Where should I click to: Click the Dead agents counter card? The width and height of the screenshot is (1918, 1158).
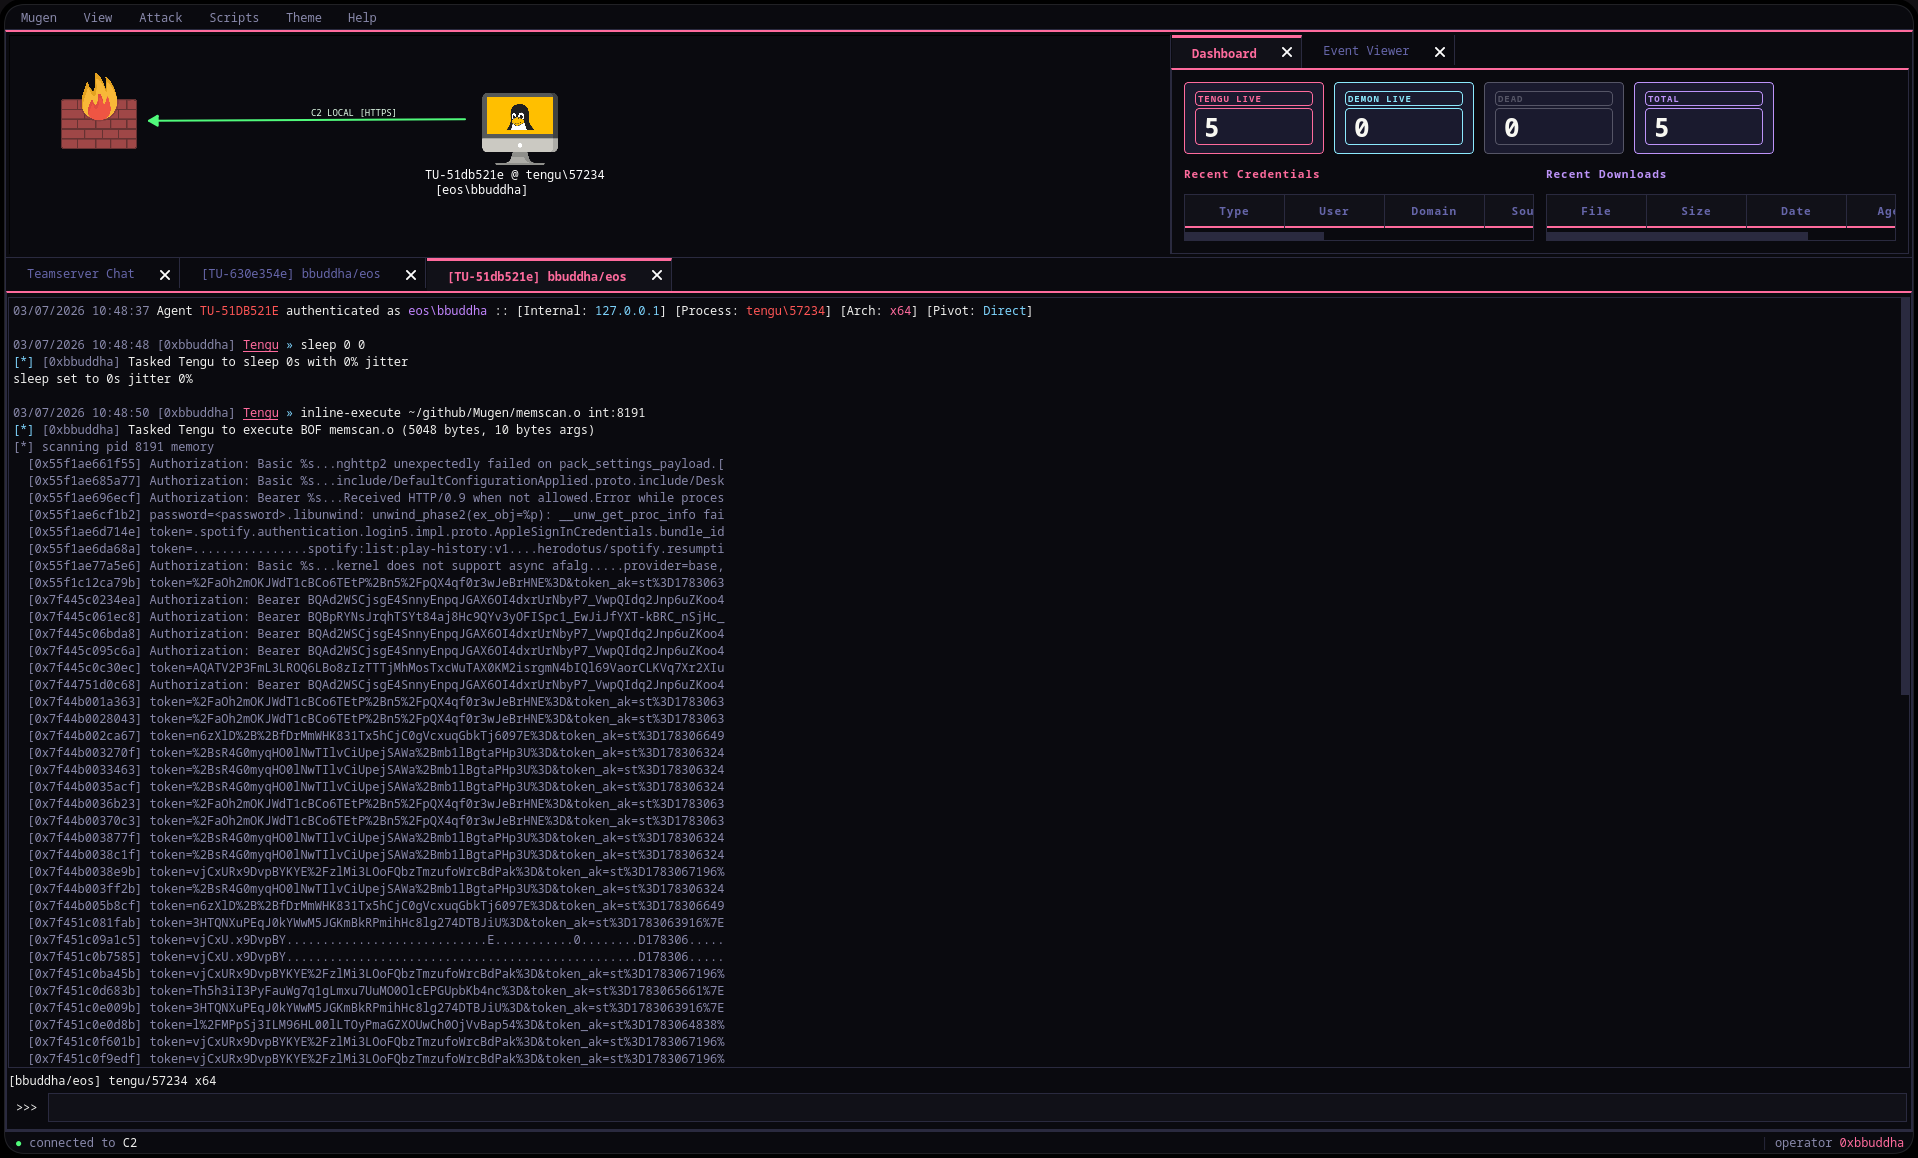pos(1554,118)
